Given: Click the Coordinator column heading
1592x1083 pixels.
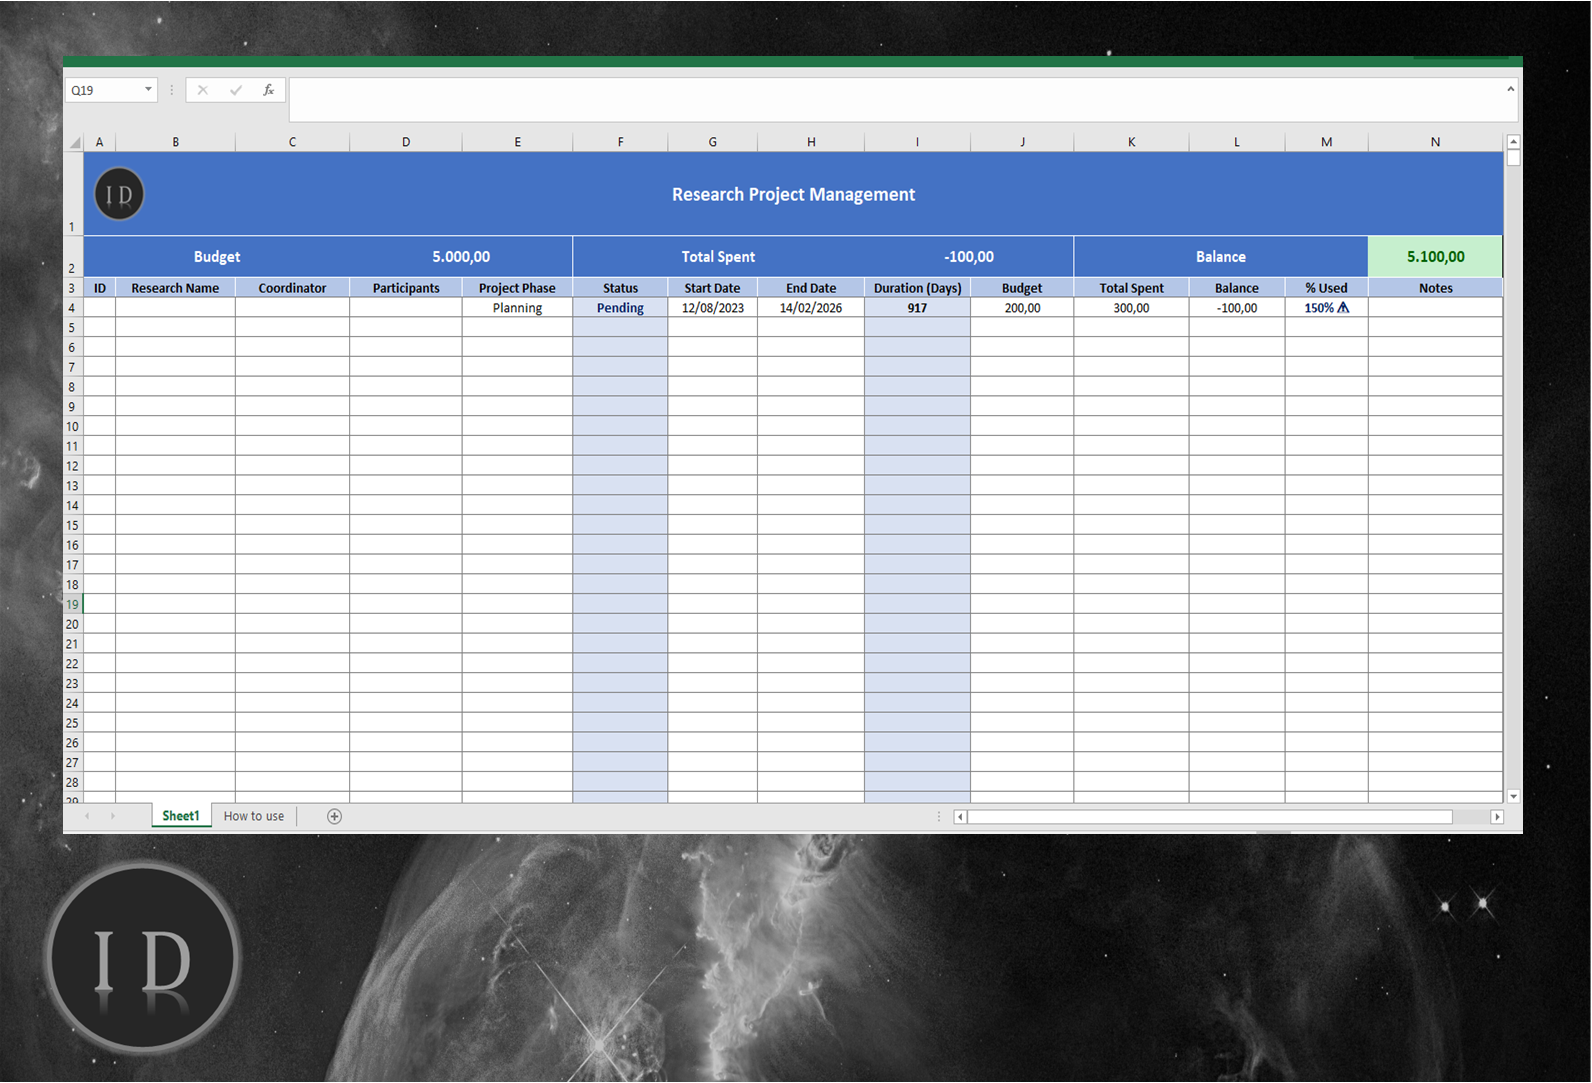Looking at the screenshot, I should click(292, 288).
